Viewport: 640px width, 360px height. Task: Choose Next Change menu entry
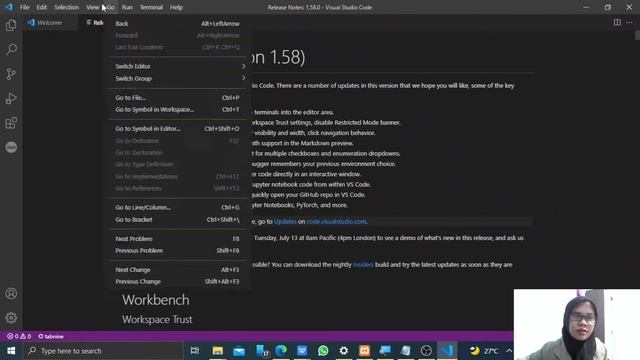tap(178, 270)
